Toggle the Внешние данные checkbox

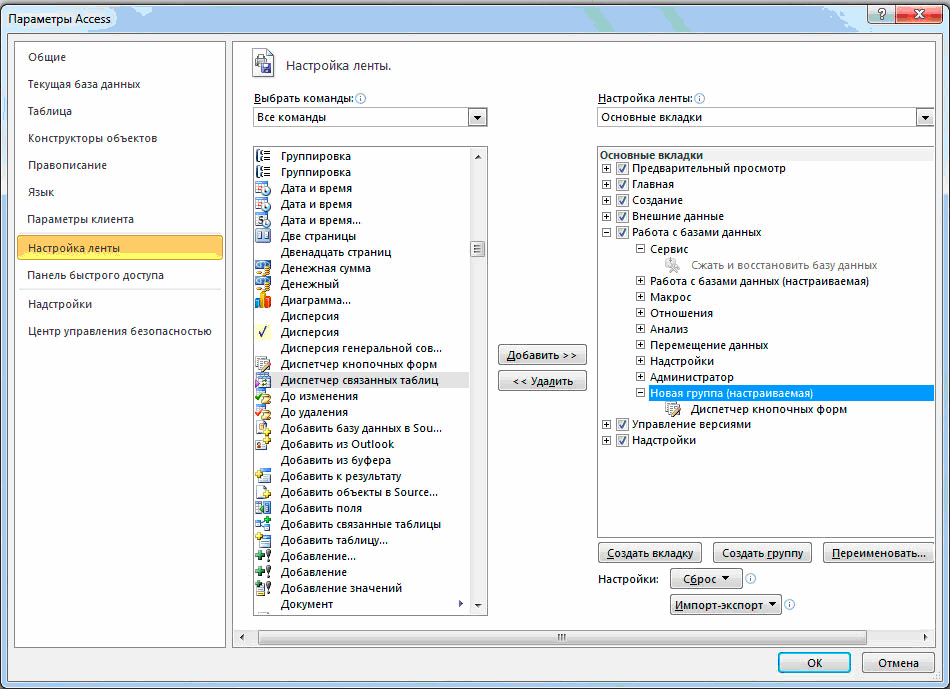622,216
